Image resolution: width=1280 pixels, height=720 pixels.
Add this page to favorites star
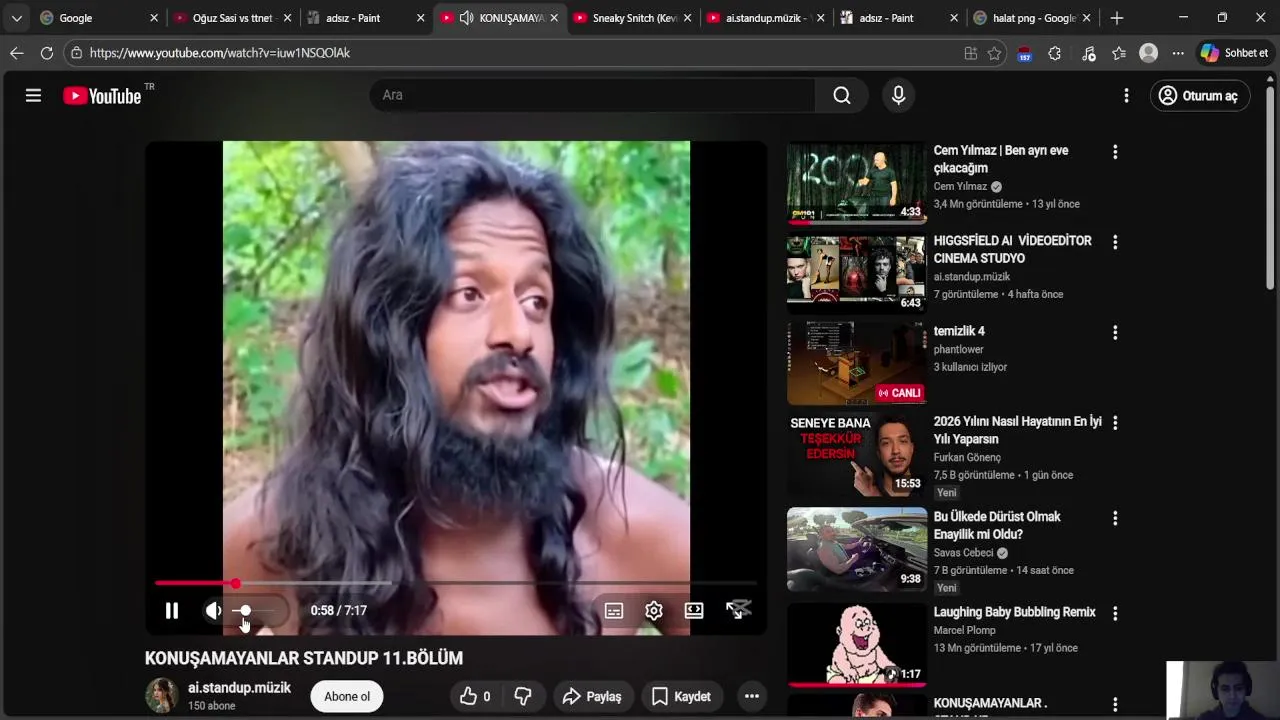pyautogui.click(x=994, y=53)
